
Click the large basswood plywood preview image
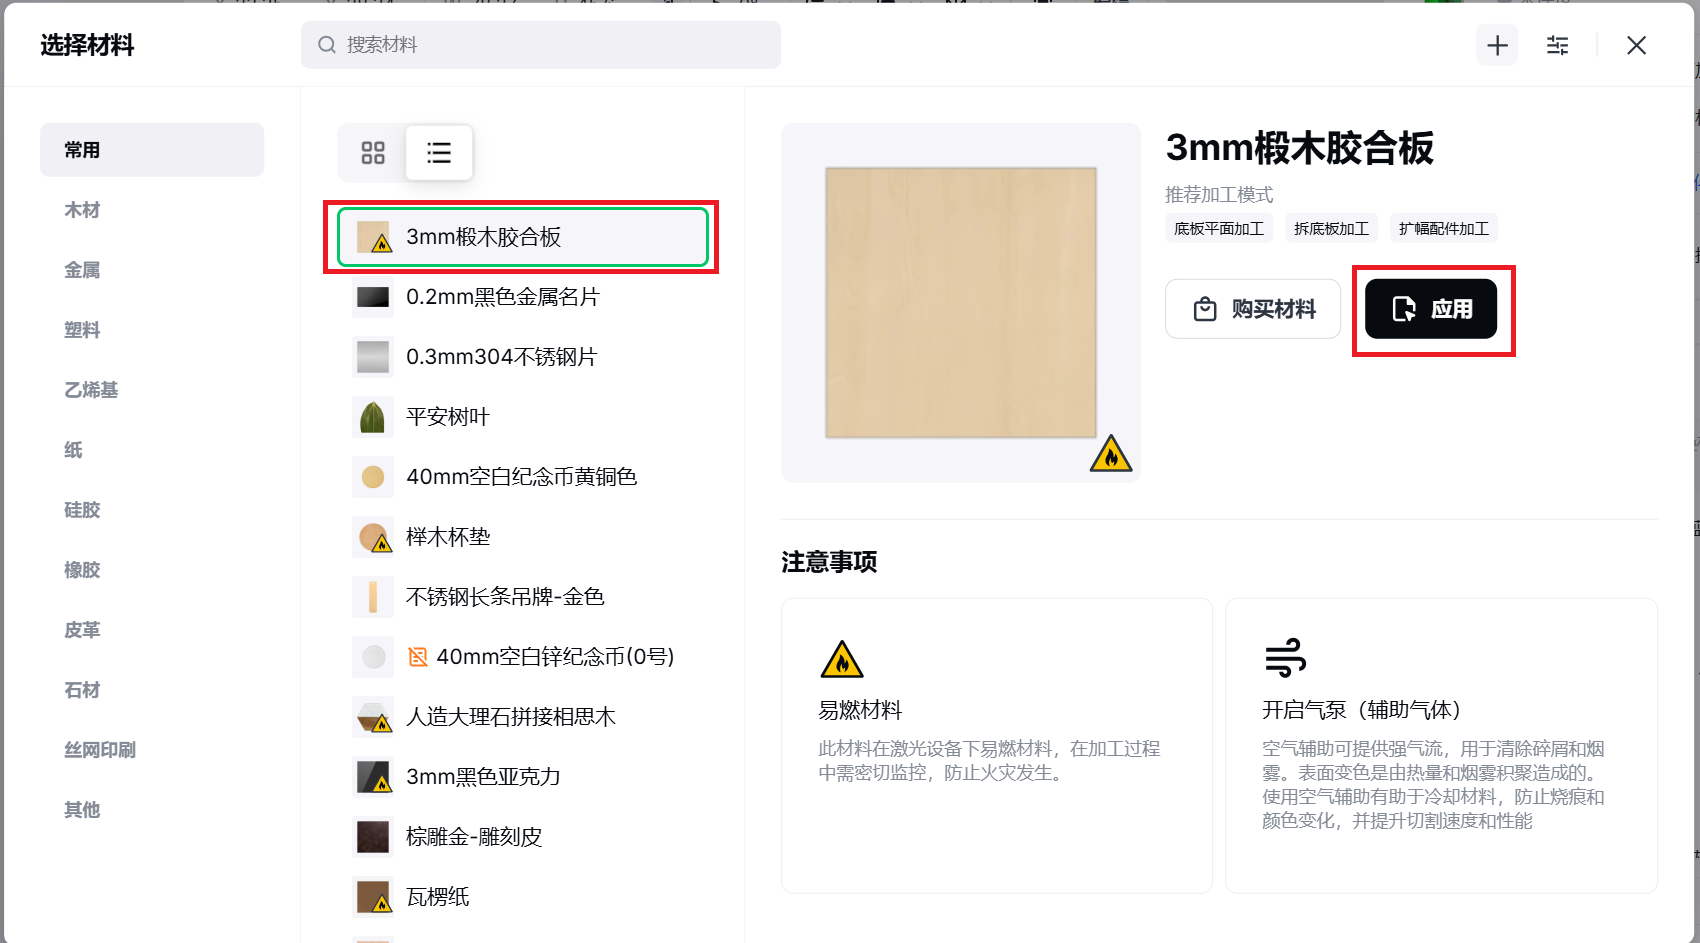[x=960, y=302]
